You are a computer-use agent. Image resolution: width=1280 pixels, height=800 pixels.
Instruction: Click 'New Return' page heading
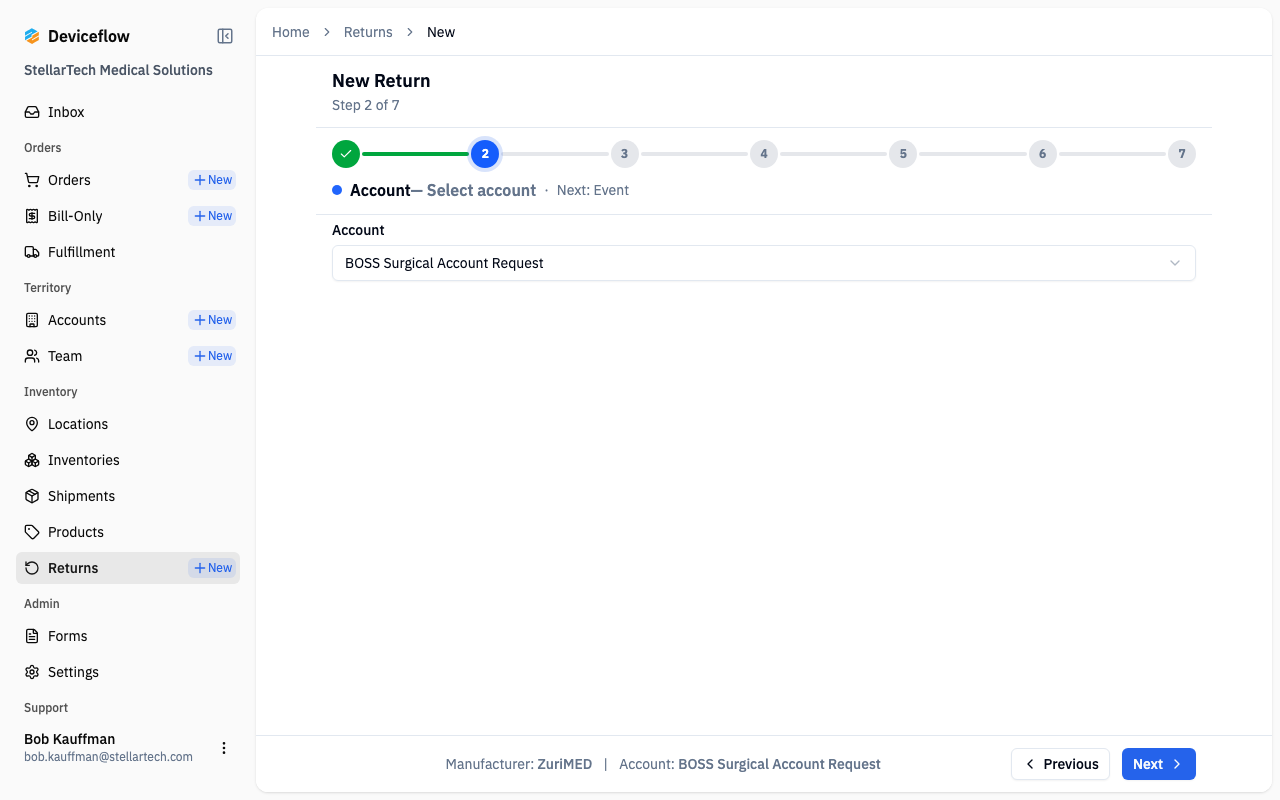pos(381,81)
